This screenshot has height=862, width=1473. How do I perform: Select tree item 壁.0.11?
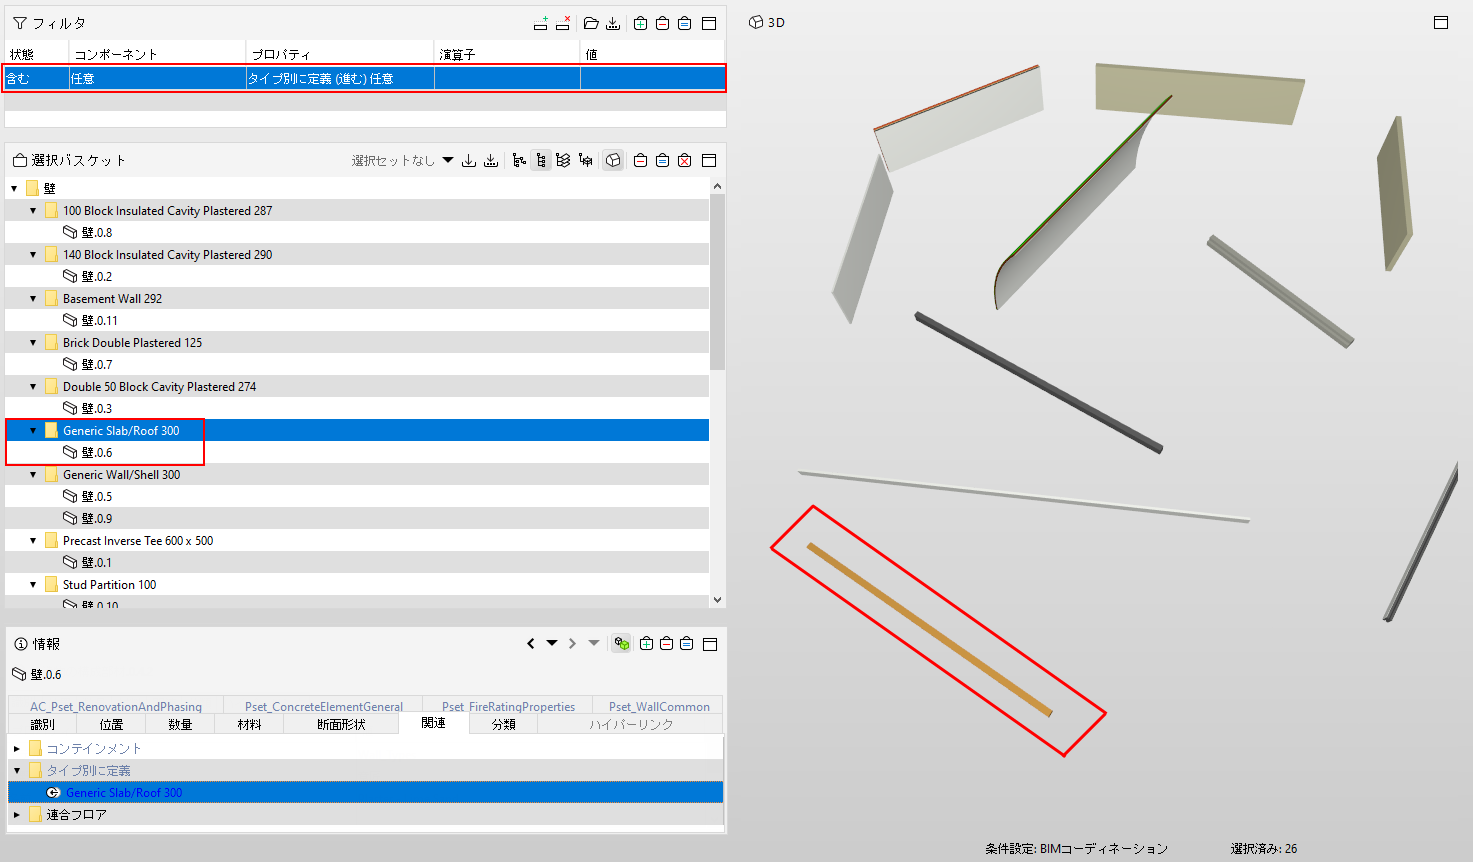pyautogui.click(x=99, y=320)
